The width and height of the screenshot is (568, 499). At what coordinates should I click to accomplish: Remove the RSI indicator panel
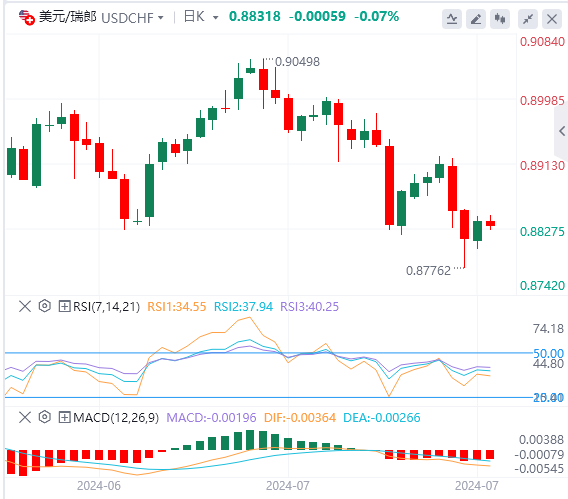pos(25,306)
